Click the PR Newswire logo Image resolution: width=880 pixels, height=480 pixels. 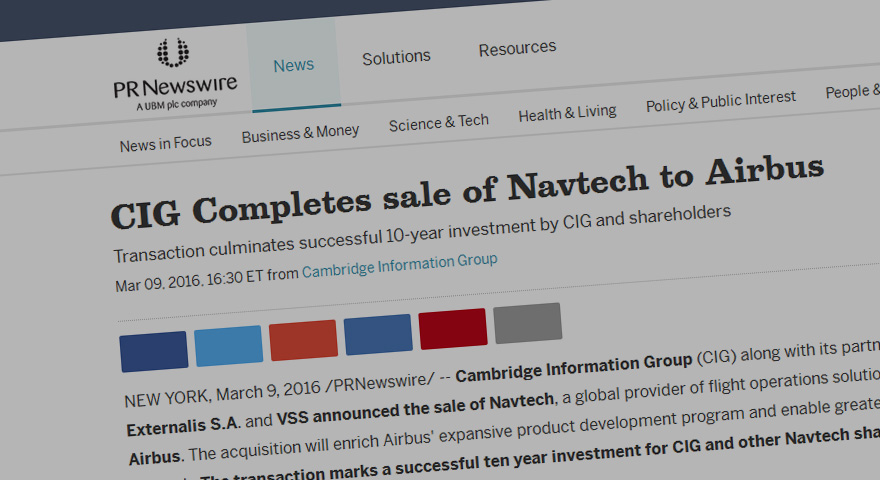point(174,74)
